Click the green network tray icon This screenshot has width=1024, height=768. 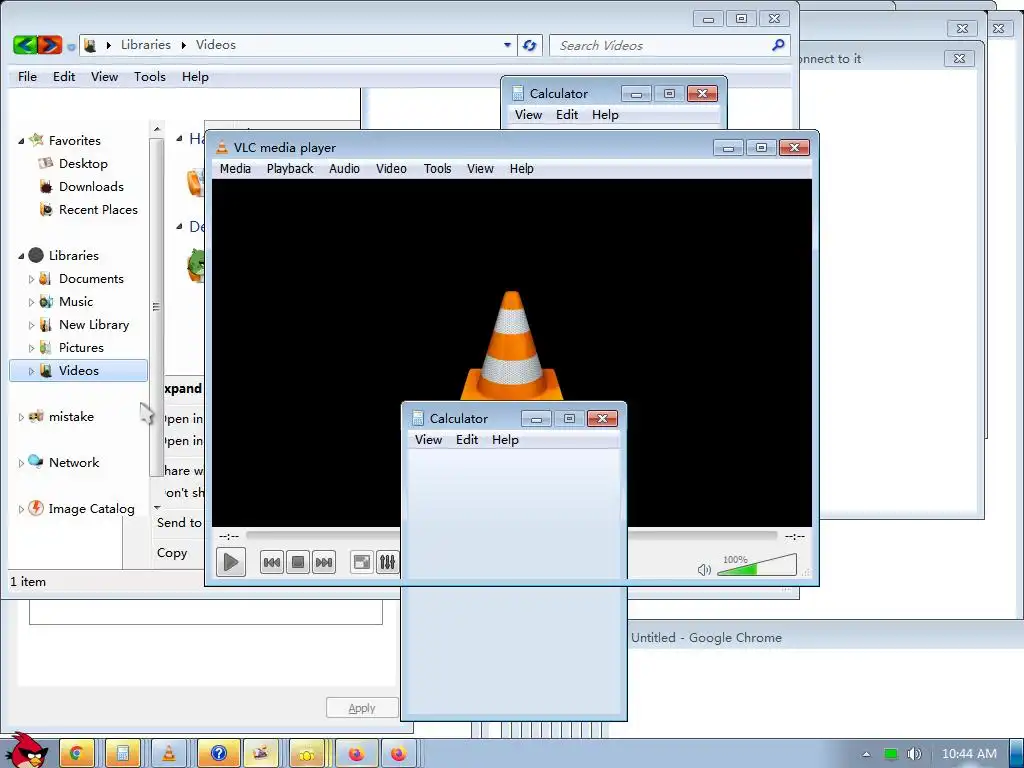tap(891, 754)
